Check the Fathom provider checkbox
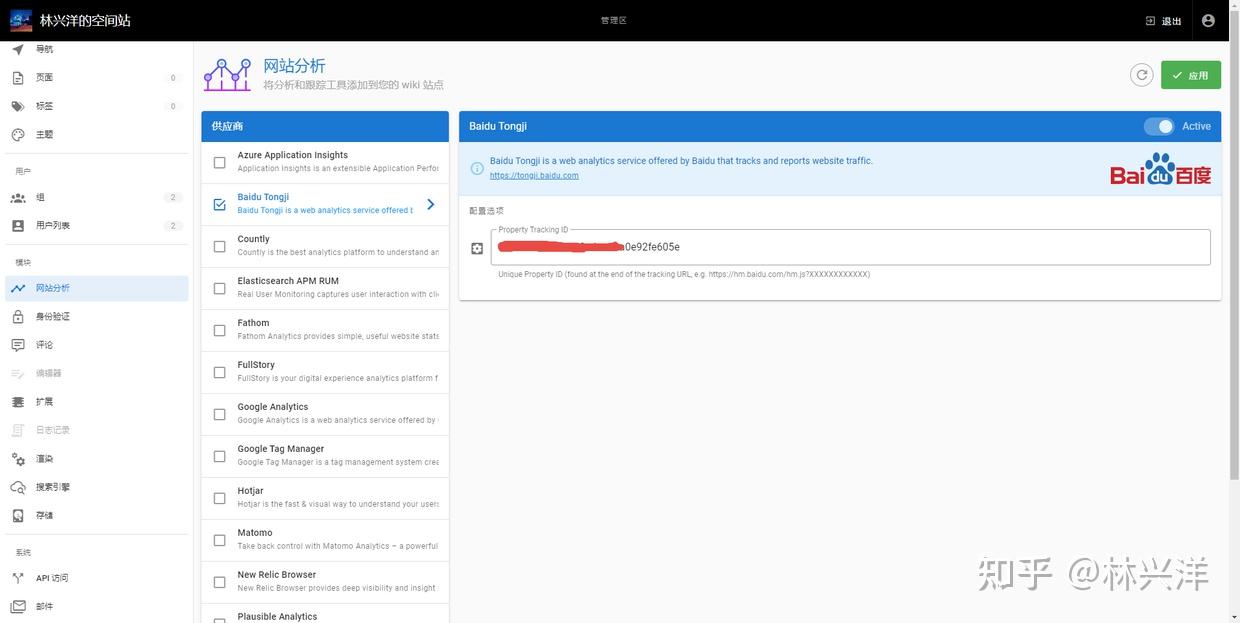 (x=219, y=330)
